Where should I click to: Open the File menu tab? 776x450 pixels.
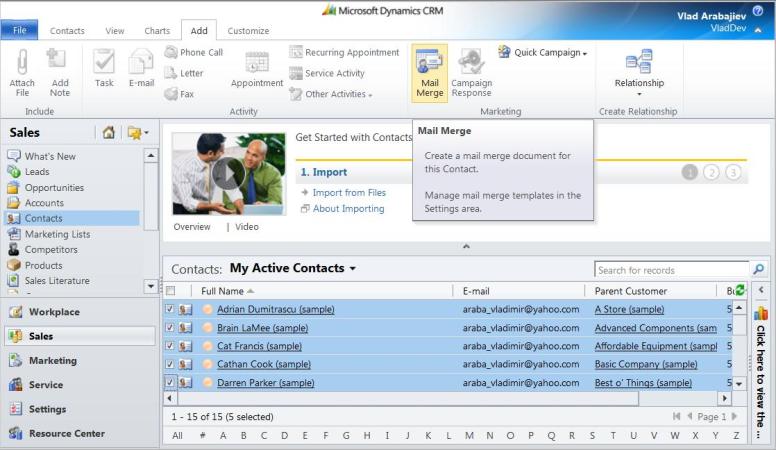pyautogui.click(x=20, y=31)
